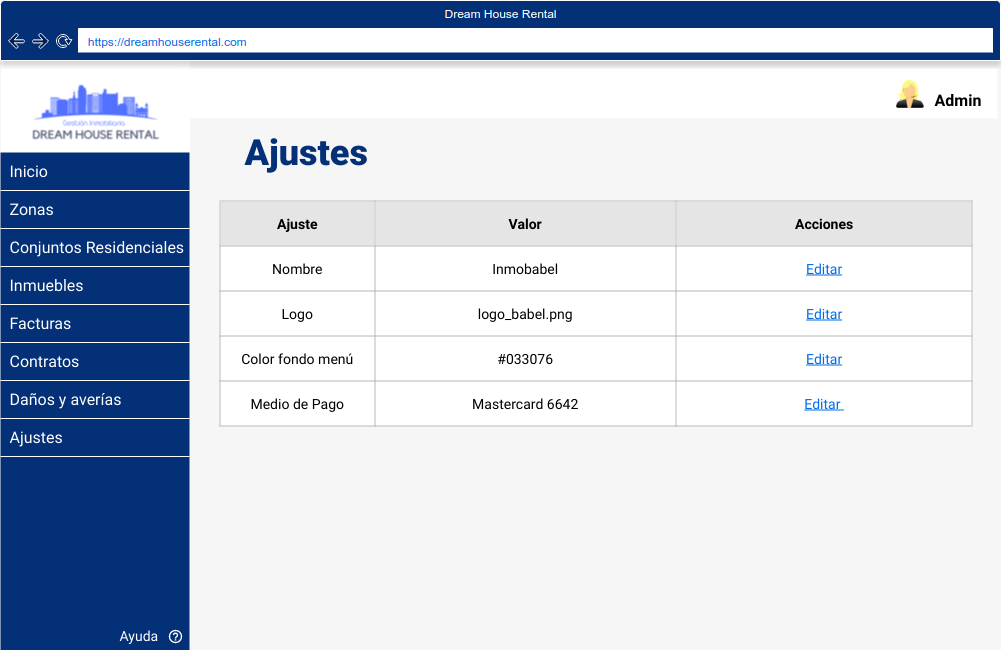The image size is (1001, 650).
Task: Edit the Color fondo menú value
Action: tap(823, 359)
